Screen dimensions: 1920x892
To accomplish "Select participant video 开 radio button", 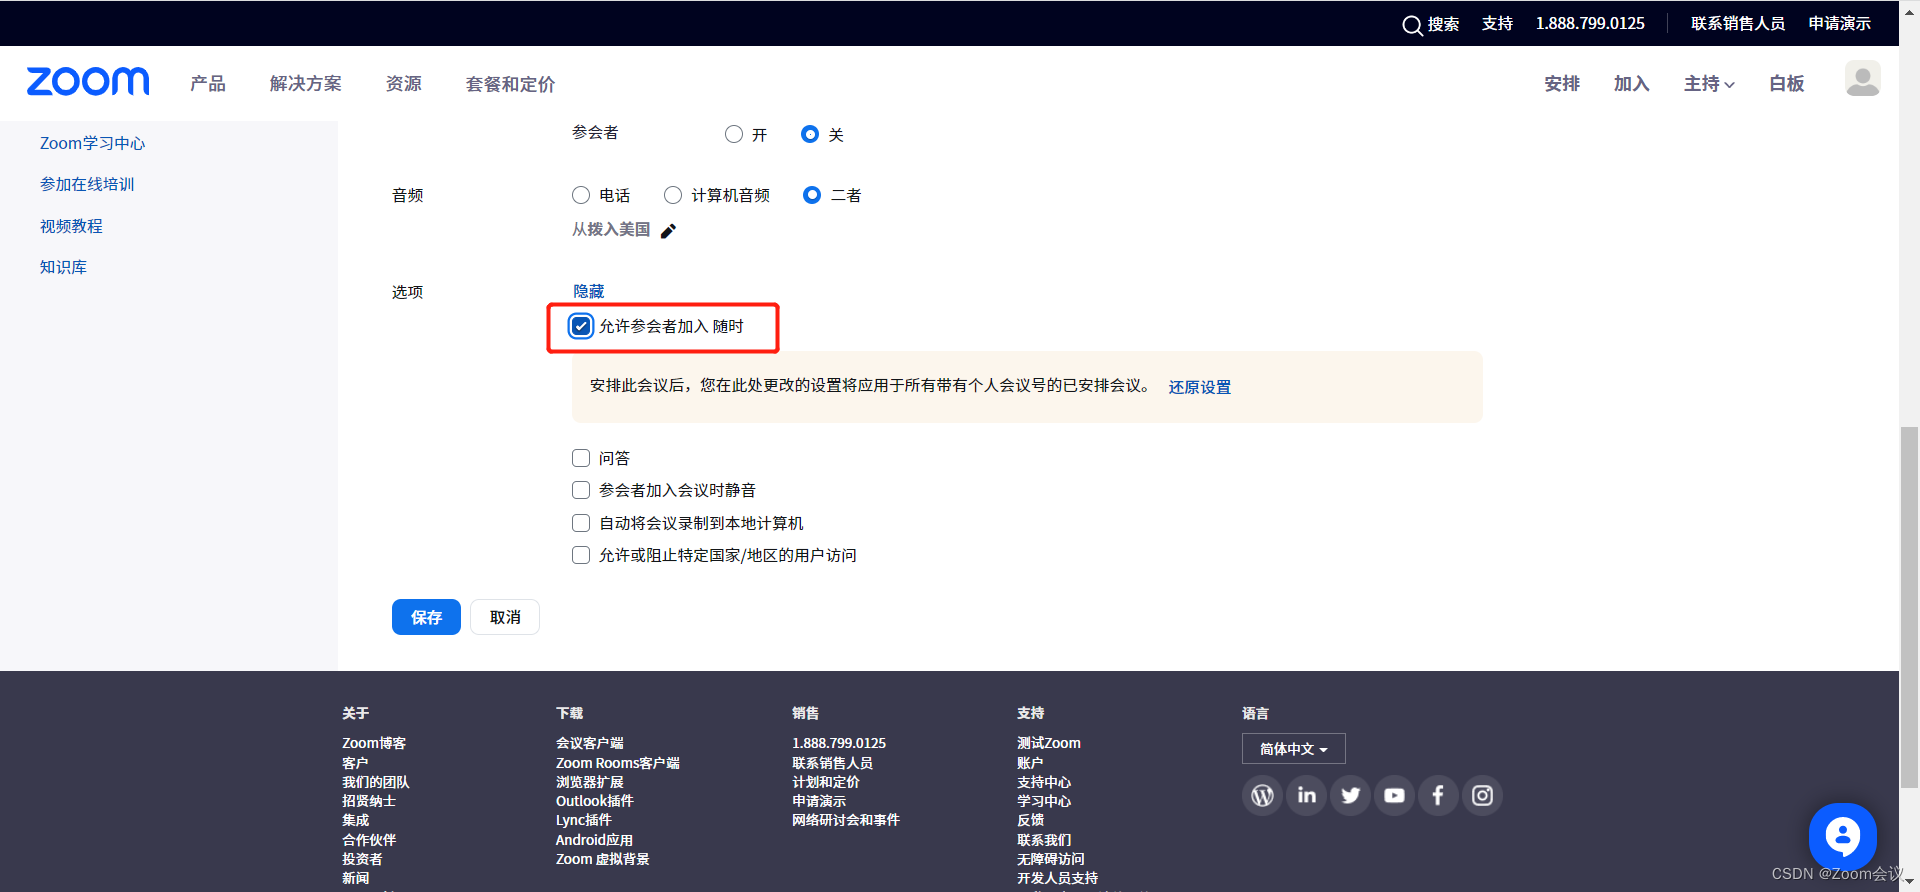I will tap(734, 134).
